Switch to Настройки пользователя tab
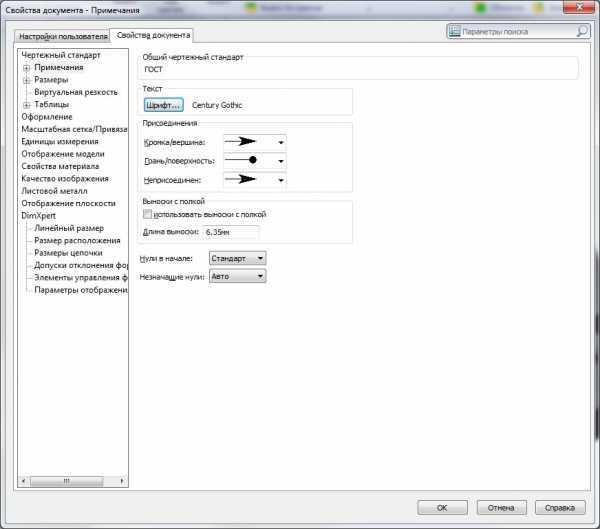The image size is (600, 529). (63, 36)
